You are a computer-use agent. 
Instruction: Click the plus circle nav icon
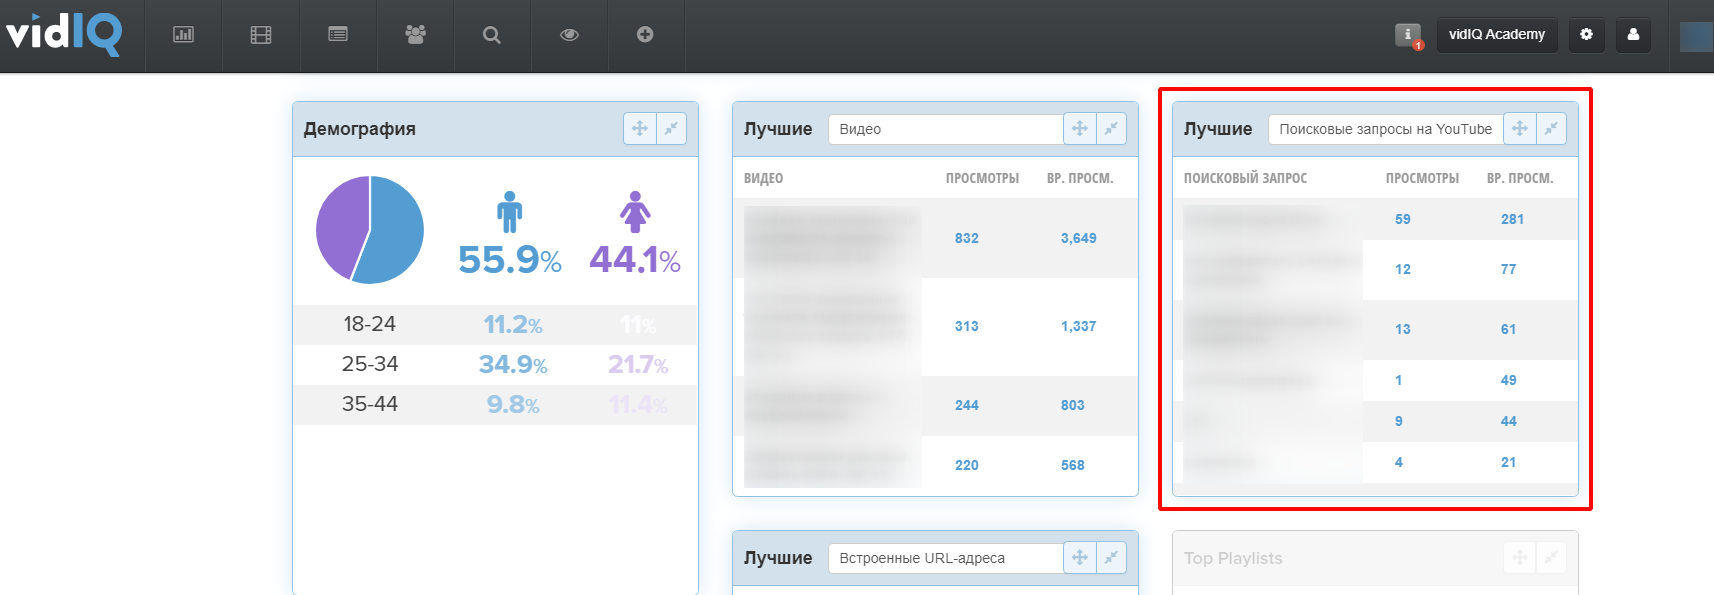coord(645,34)
